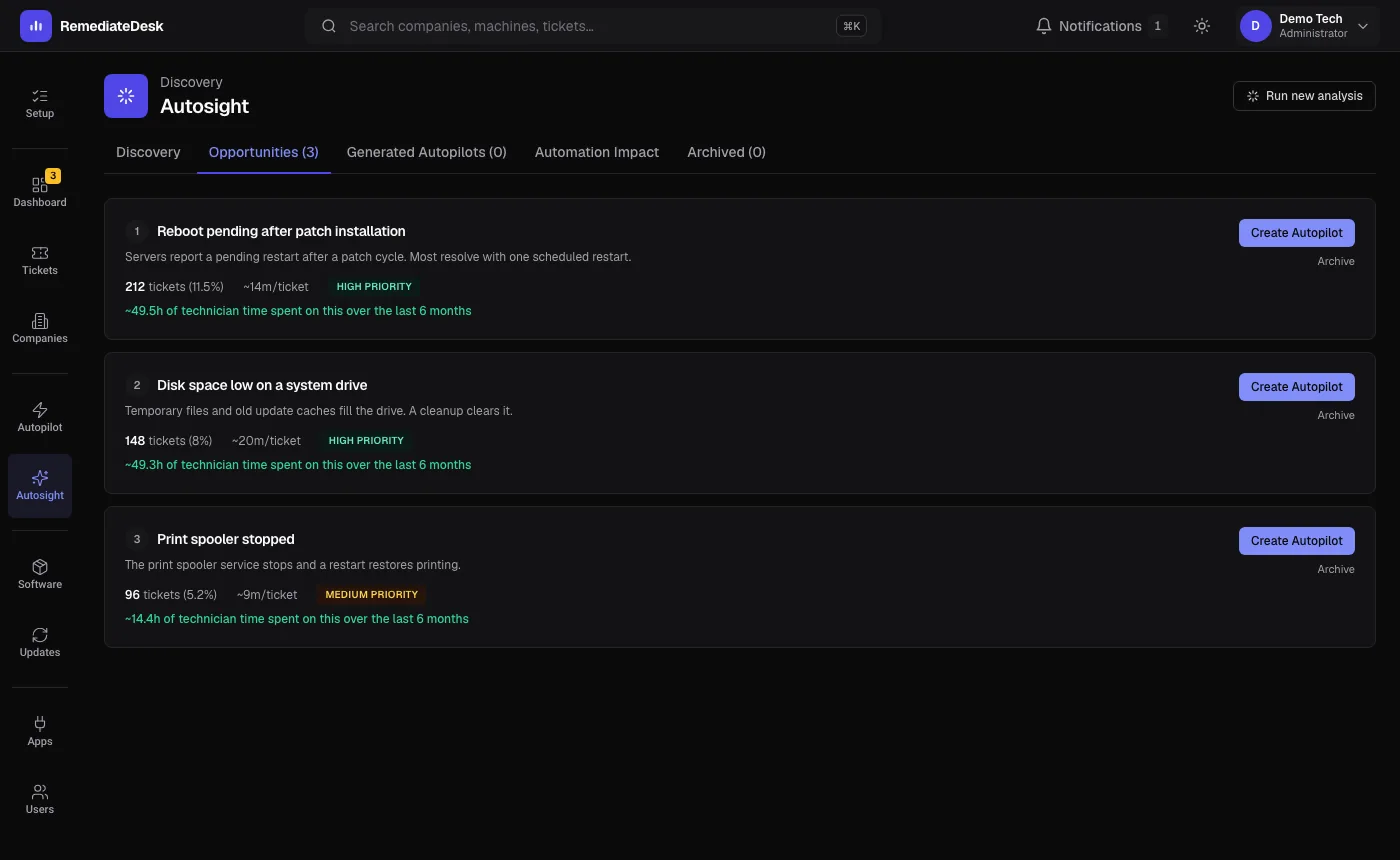Go to Dashboard in the sidebar
Viewport: 1400px width, 860px height.
[40, 192]
